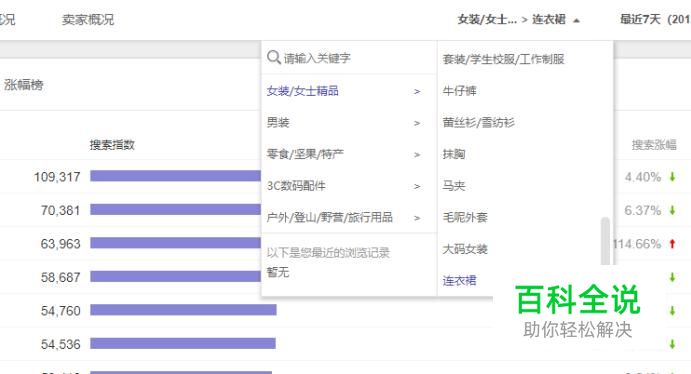Click the 搜索指数 column header

pyautogui.click(x=112, y=144)
